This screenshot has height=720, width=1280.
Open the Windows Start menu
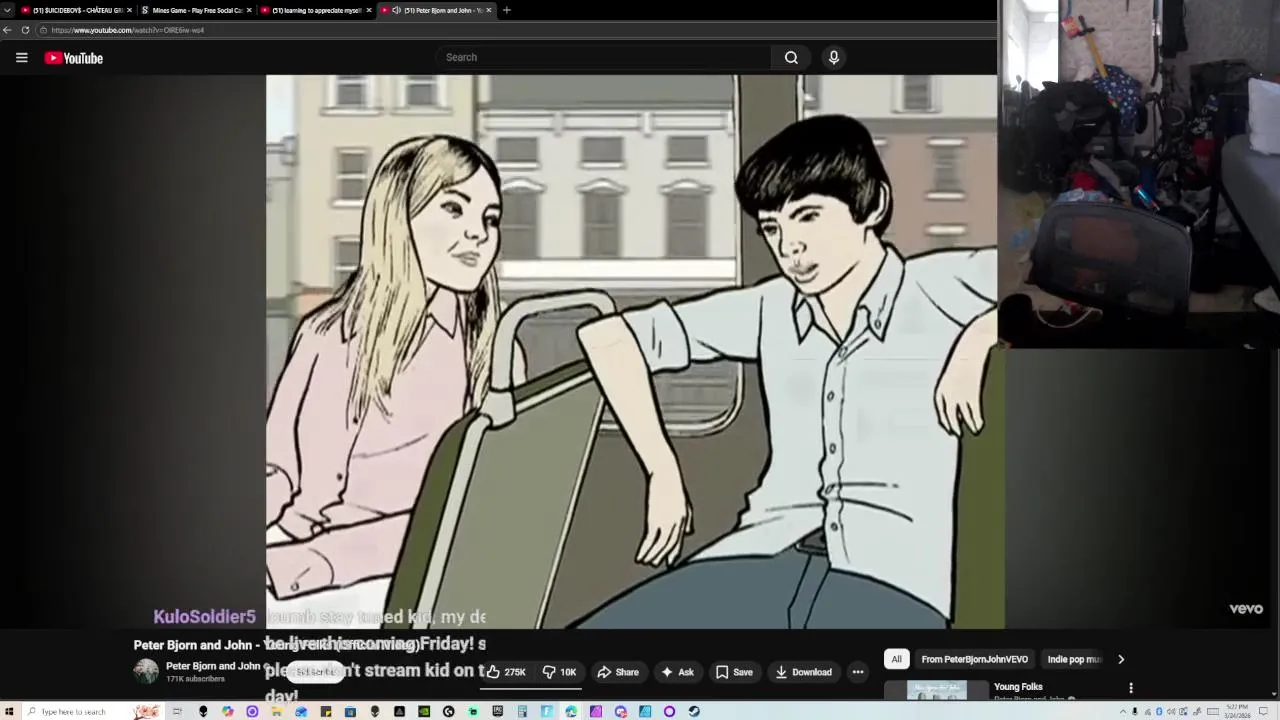(9, 711)
